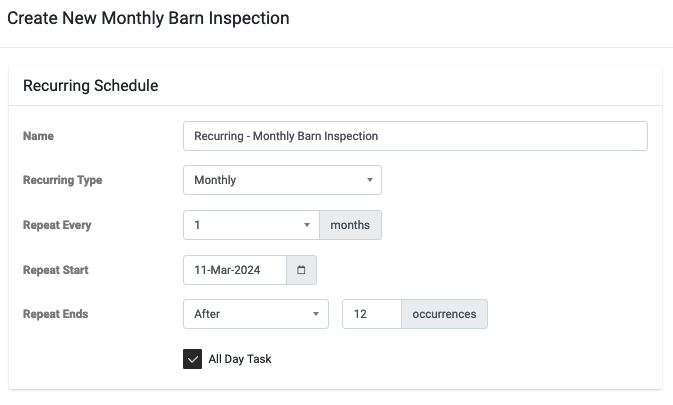Viewport: 673px width, 405px height.
Task: Open the Recurring Type dropdown showing Monthly
Action: pyautogui.click(x=282, y=180)
